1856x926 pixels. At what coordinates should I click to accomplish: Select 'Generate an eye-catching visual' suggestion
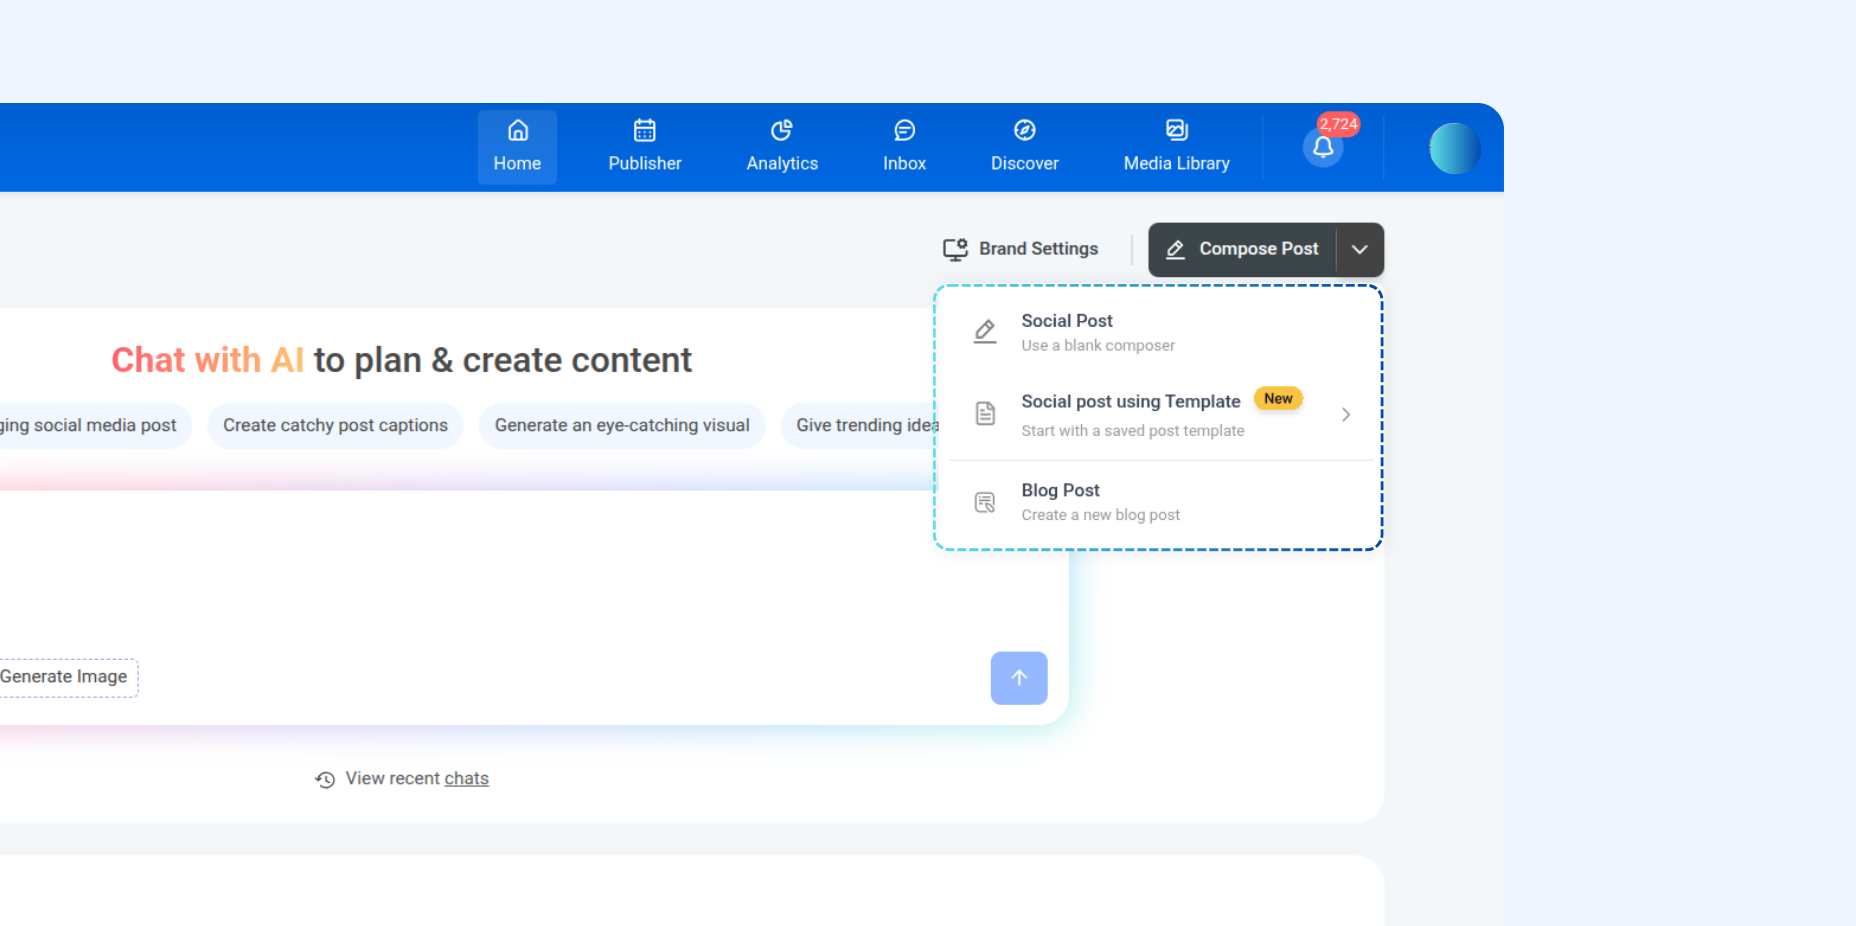pyautogui.click(x=622, y=426)
